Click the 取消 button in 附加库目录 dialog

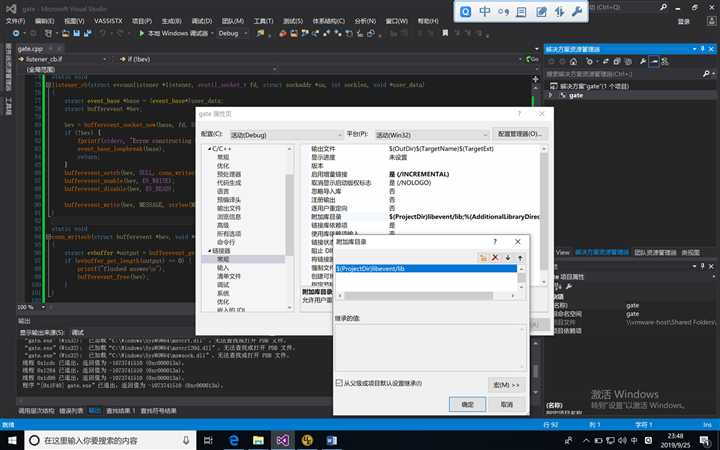click(x=506, y=404)
